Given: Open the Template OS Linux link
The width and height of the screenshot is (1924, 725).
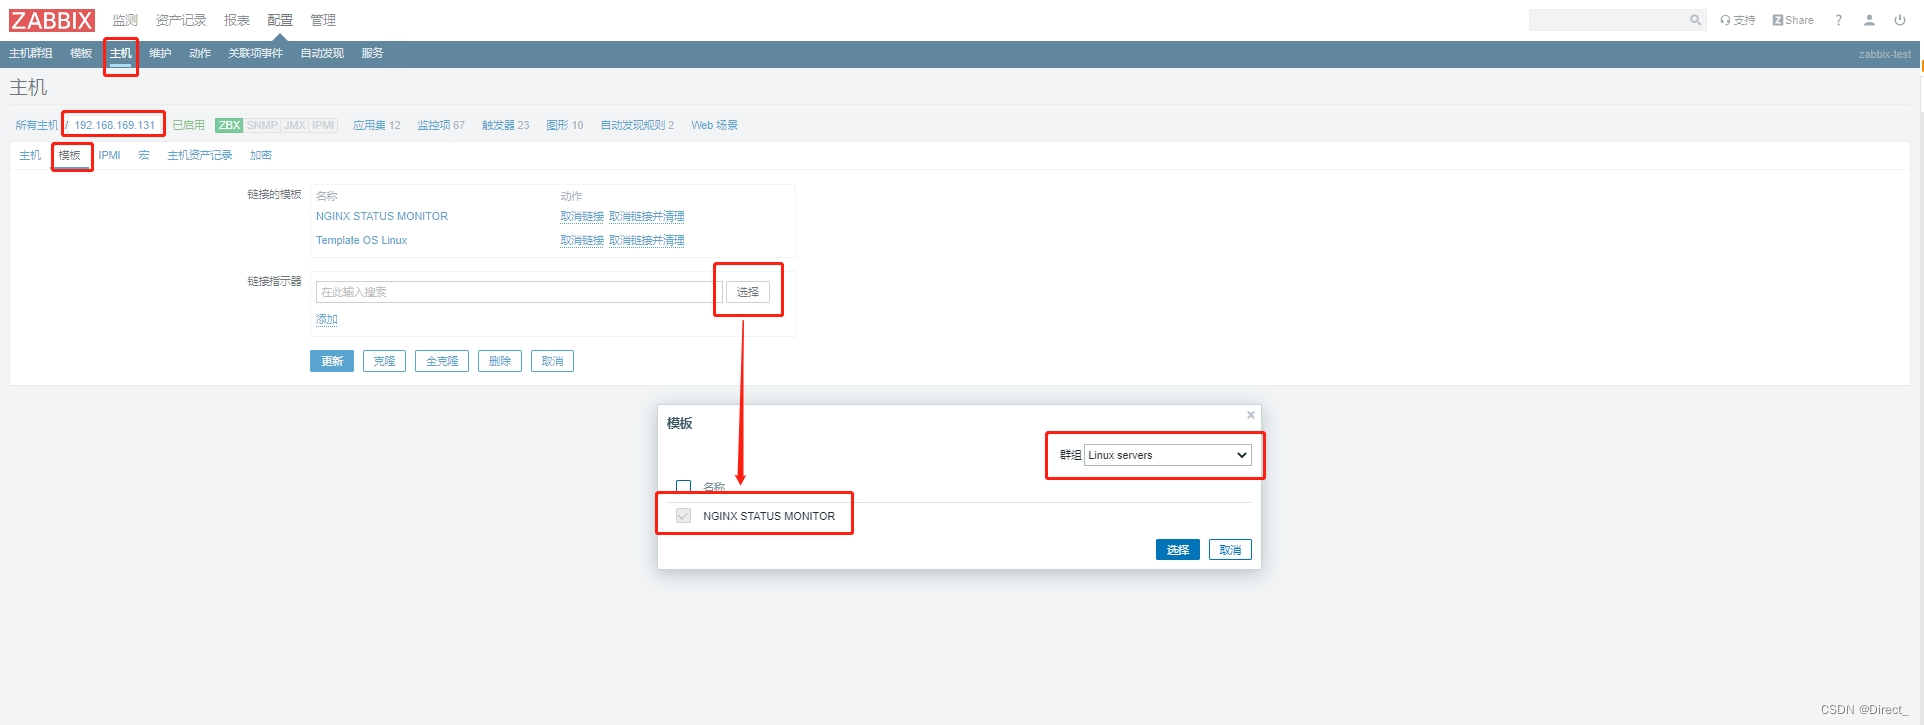Looking at the screenshot, I should point(362,240).
